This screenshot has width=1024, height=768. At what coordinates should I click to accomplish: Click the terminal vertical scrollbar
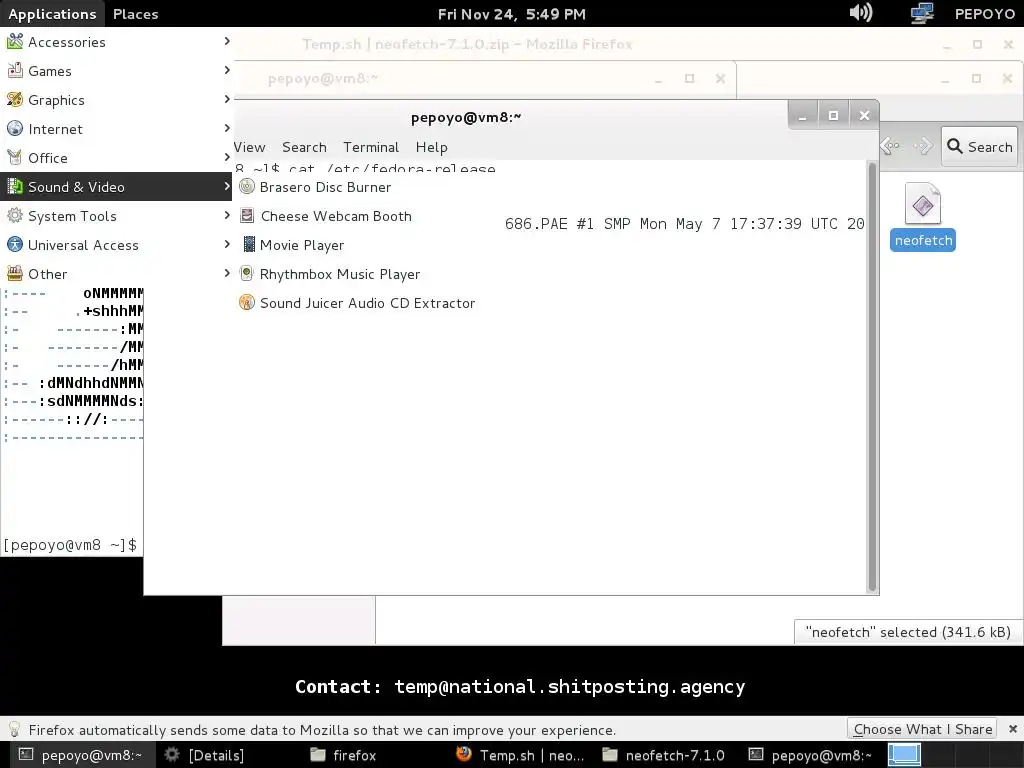pos(871,377)
